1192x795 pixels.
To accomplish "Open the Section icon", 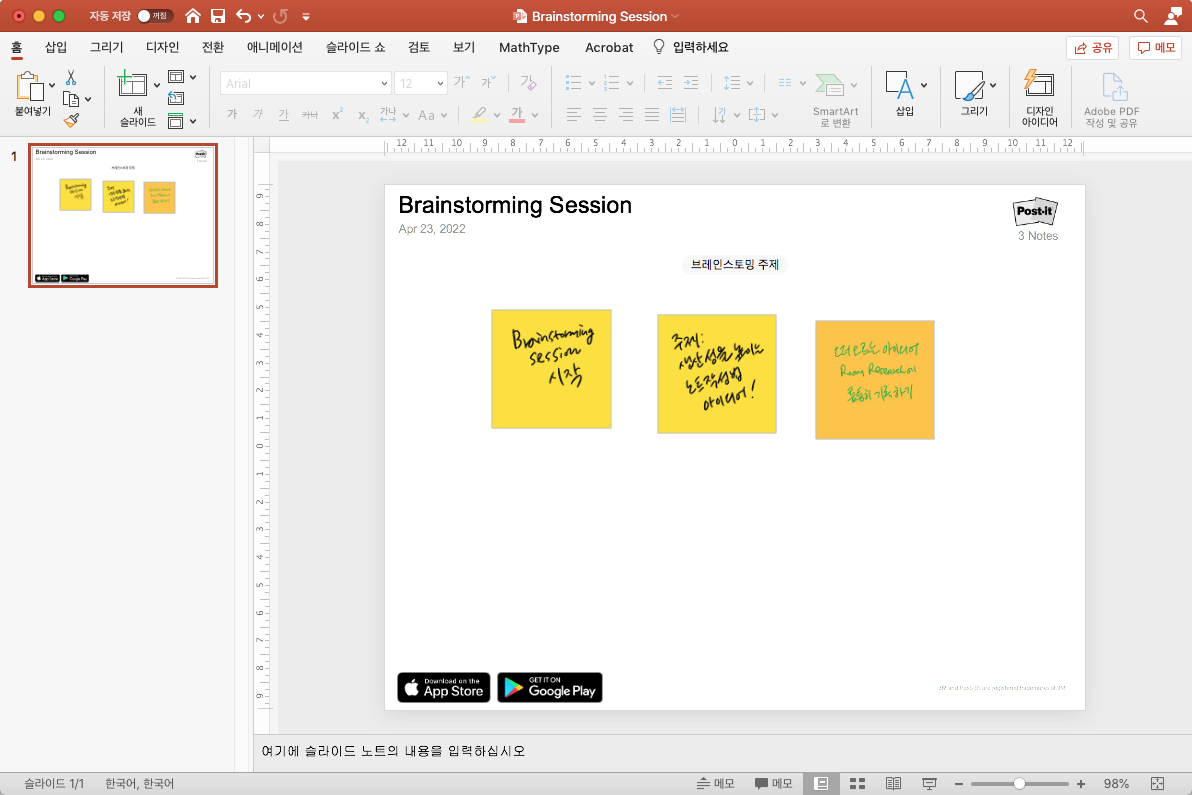I will tap(176, 120).
